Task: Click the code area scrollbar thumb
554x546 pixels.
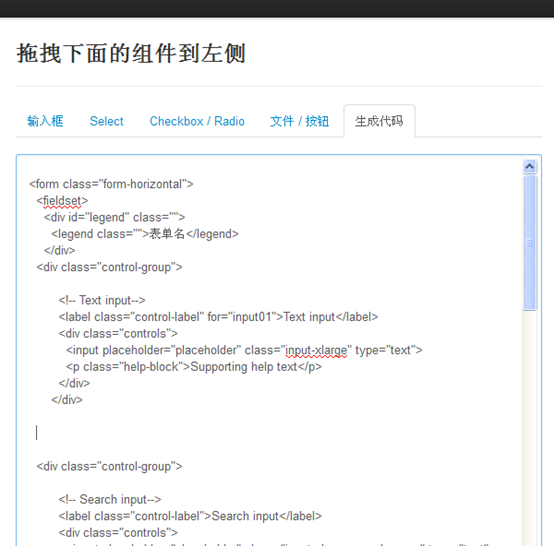Action: pos(529,243)
